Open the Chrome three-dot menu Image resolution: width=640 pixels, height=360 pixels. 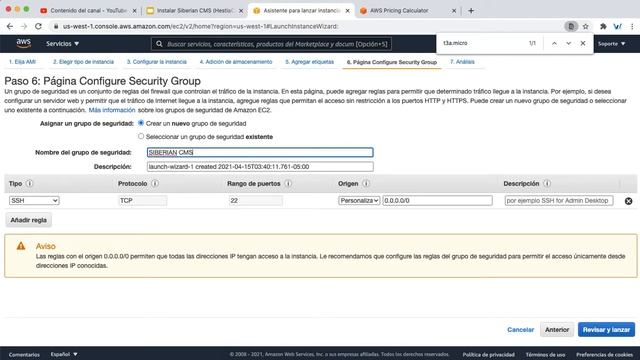(632, 26)
